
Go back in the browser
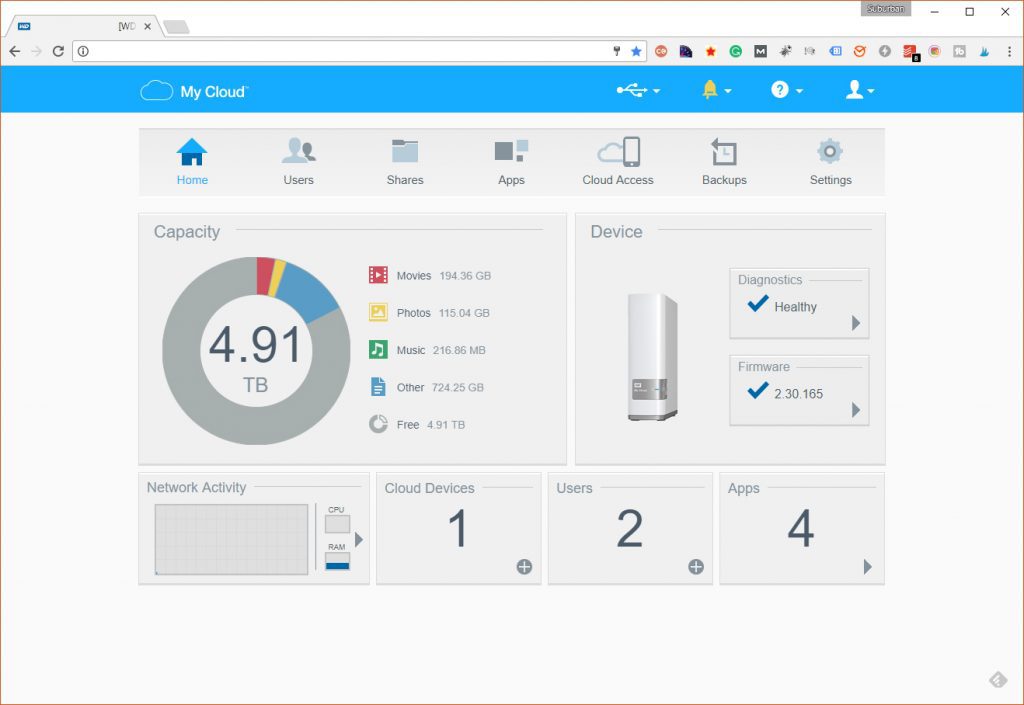(14, 51)
